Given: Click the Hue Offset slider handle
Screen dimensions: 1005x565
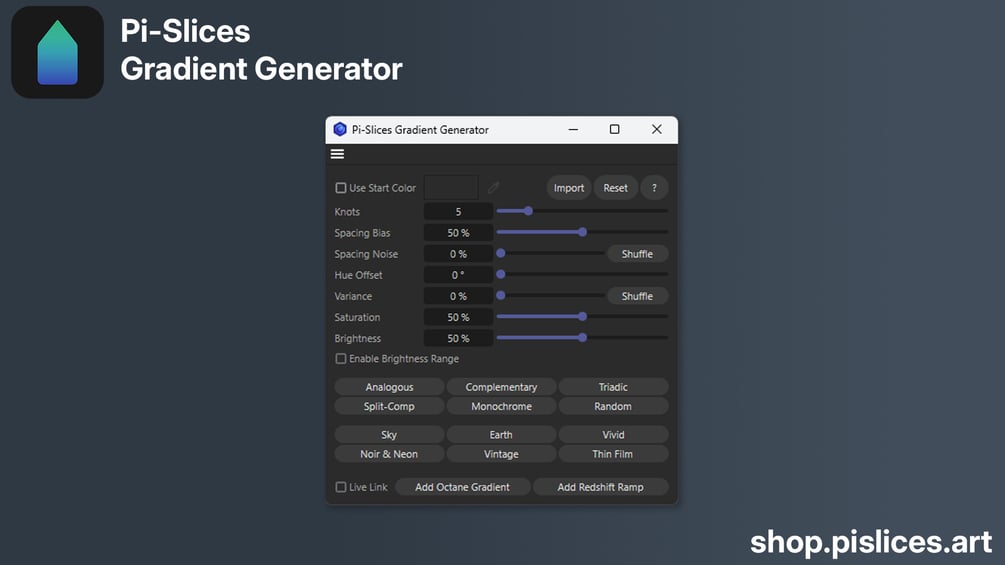Looking at the screenshot, I should click(501, 274).
